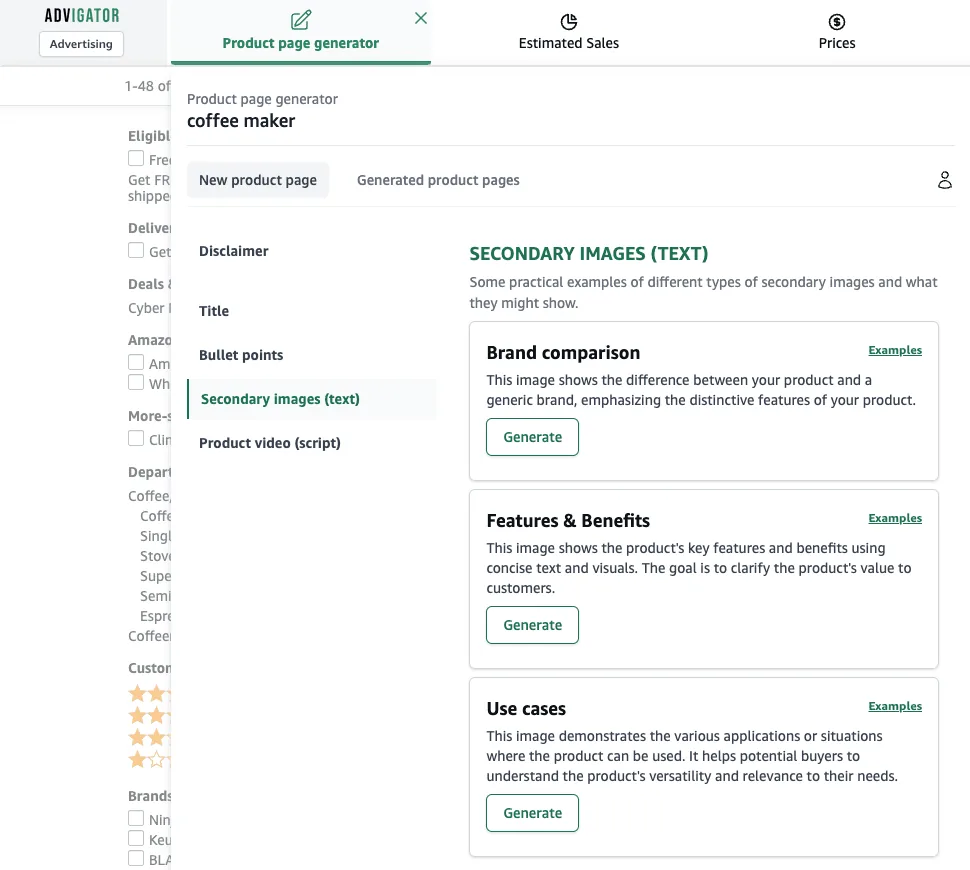
Task: Generate the Brand comparison image text
Action: (532, 437)
